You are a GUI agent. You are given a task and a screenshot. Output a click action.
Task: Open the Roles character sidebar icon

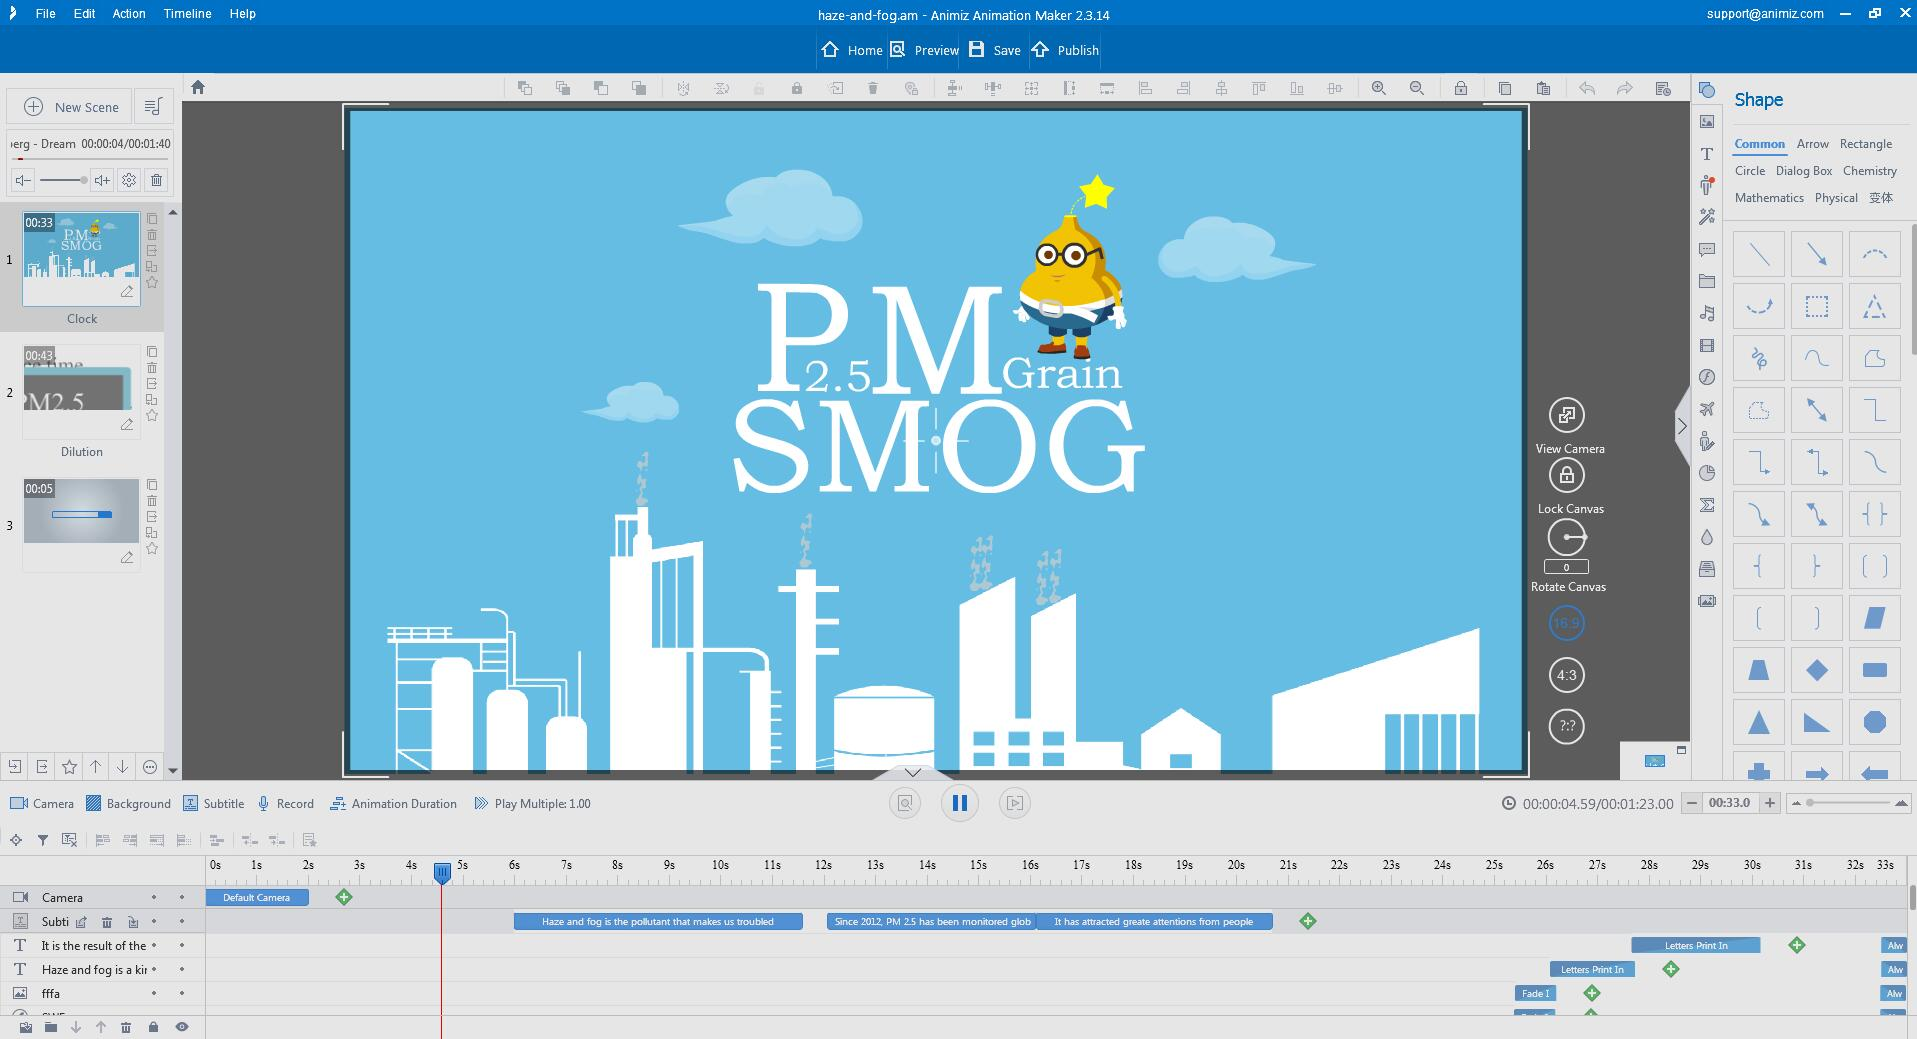pyautogui.click(x=1707, y=185)
